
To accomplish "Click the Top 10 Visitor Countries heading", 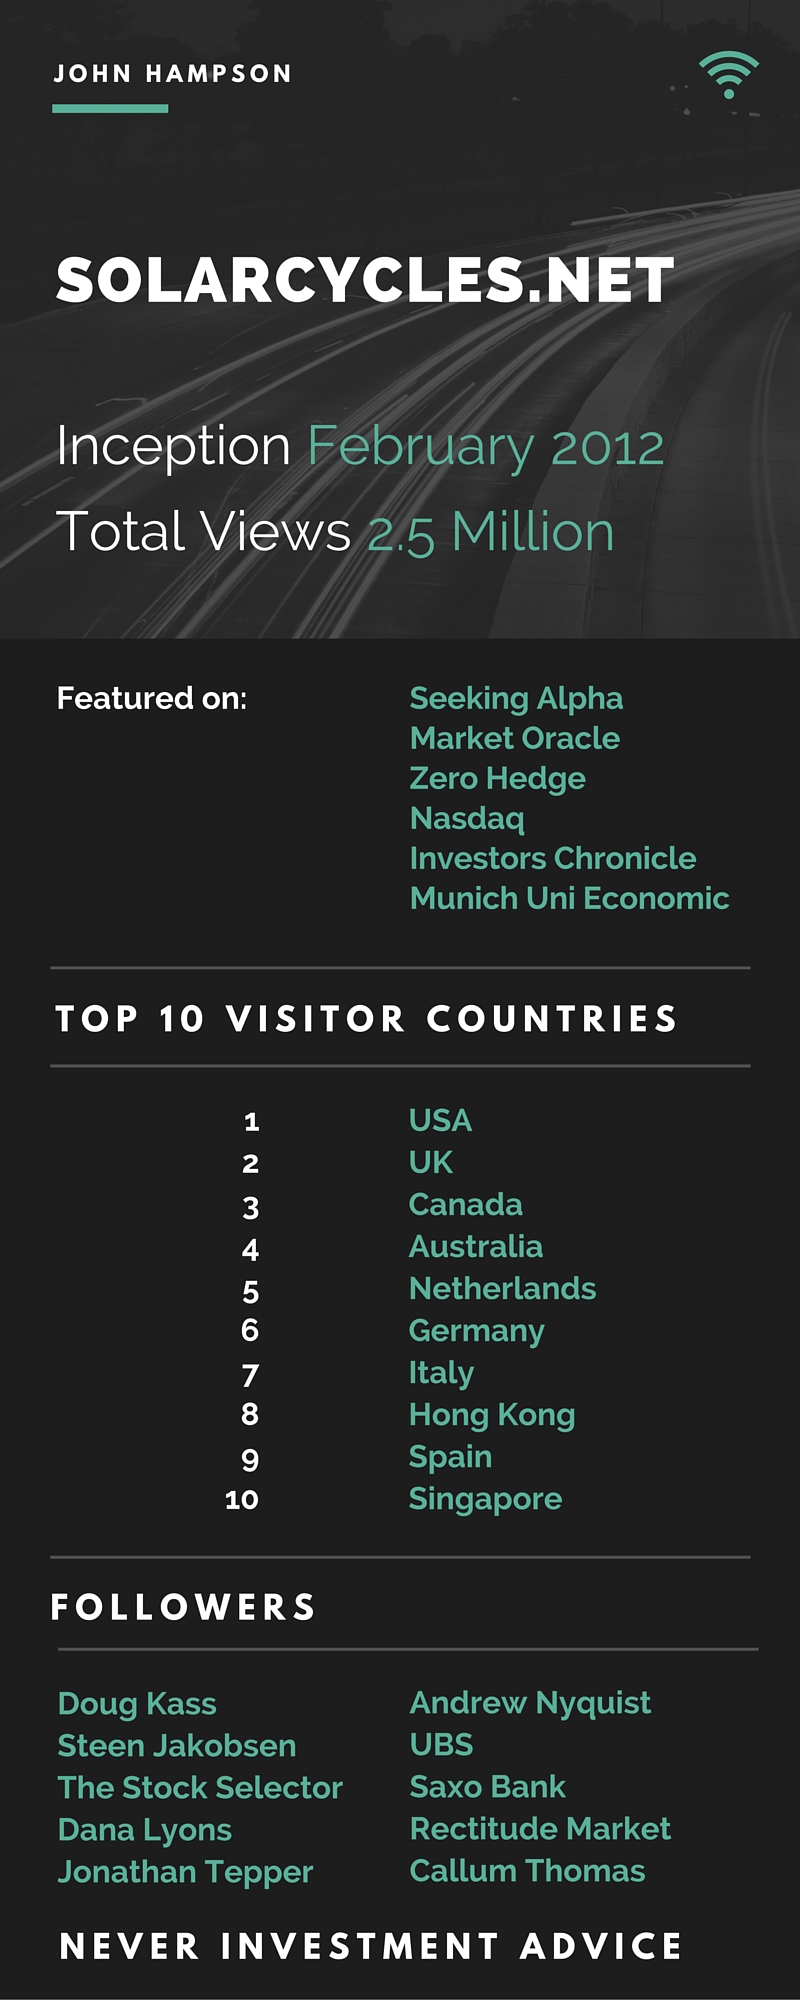I will tap(366, 1019).
